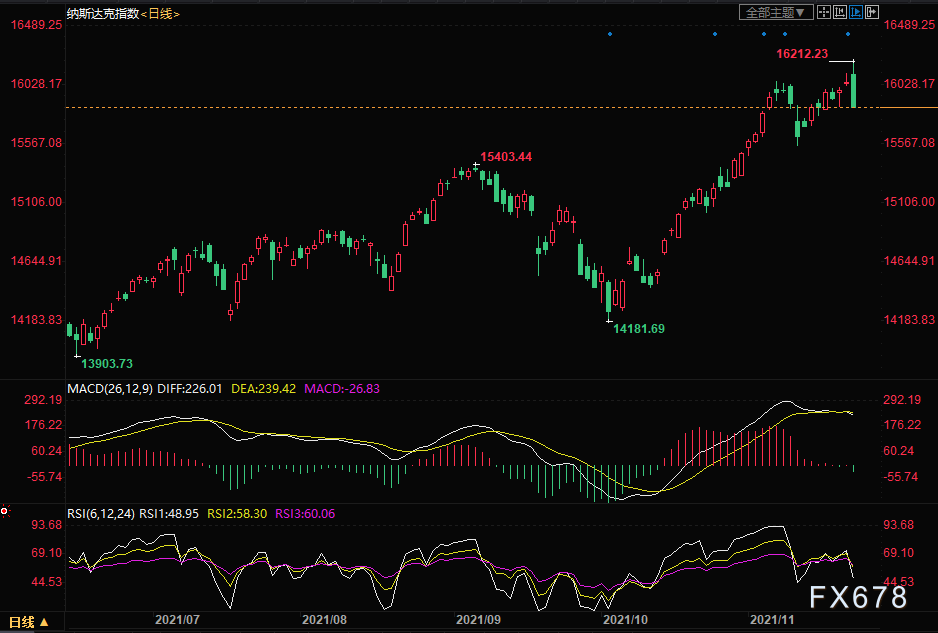This screenshot has height=633, width=938.
Task: Toggle the blue highlighted play-axis icon
Action: [856, 12]
